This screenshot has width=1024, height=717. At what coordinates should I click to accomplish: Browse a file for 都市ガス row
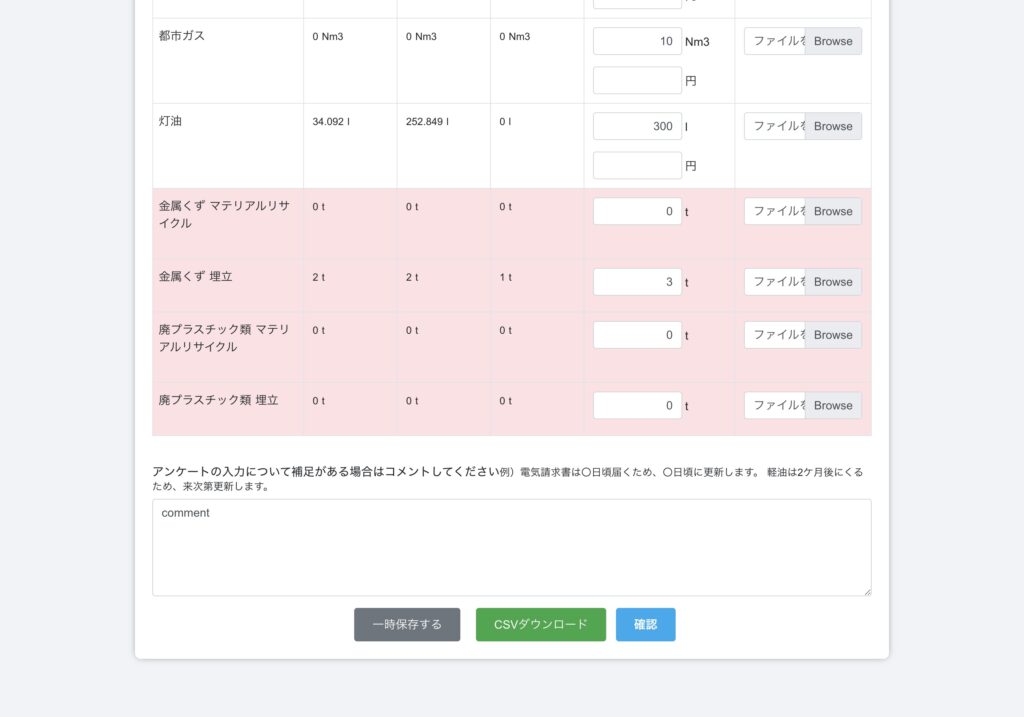pos(833,41)
